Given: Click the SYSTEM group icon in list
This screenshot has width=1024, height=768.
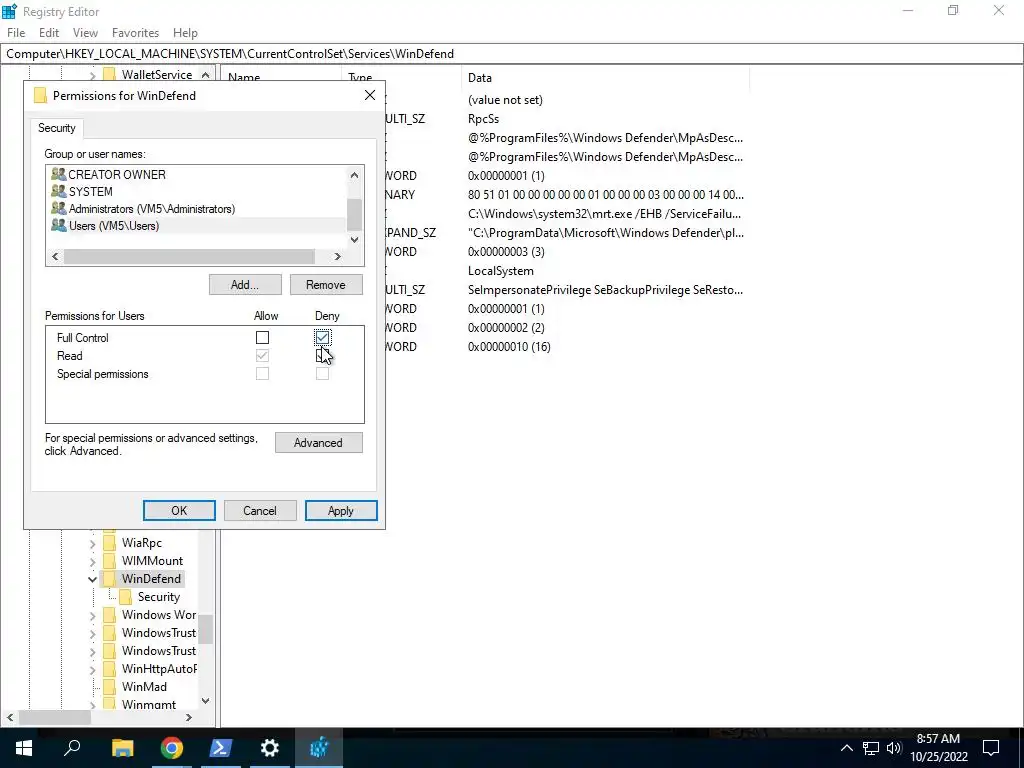Looking at the screenshot, I should pyautogui.click(x=59, y=191).
